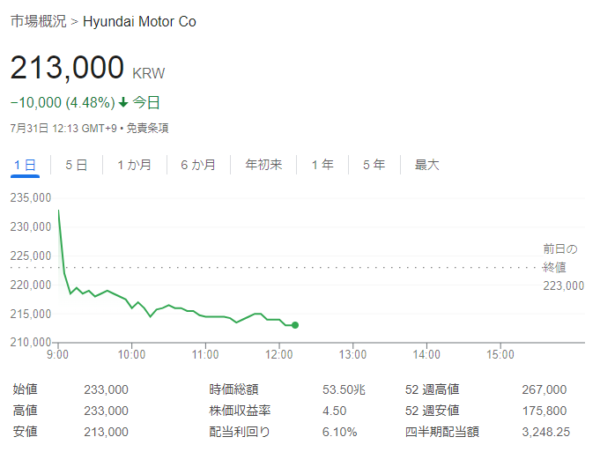The image size is (600, 452).
Task: Select the 6か月 range tab
Action: 198,165
